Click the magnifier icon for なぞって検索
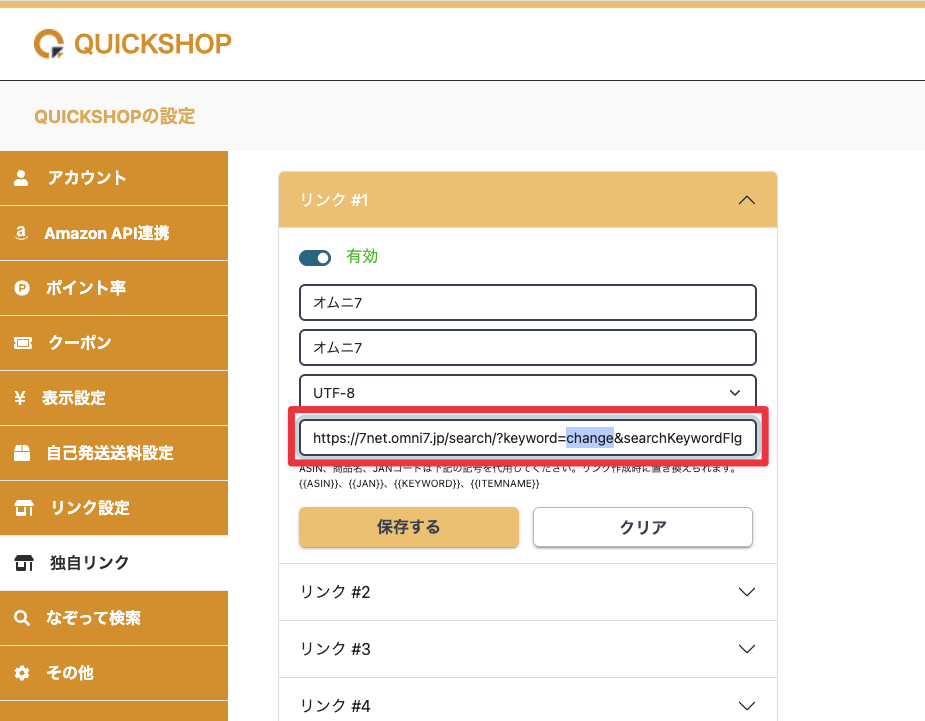The height and width of the screenshot is (721, 925). [21, 618]
